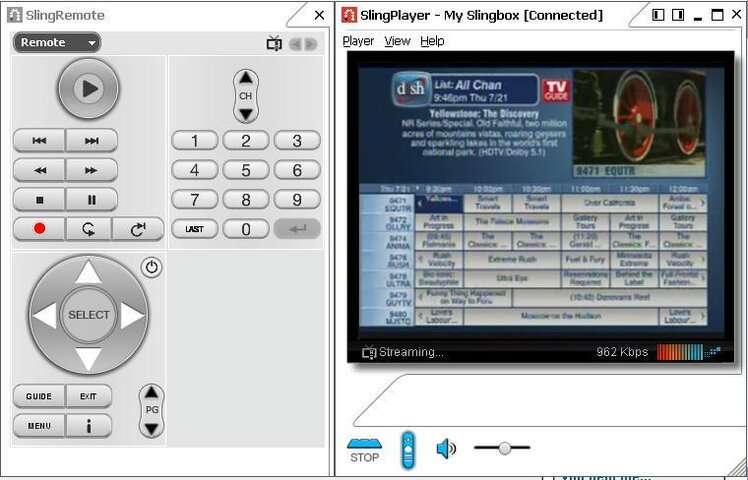Click the volume slider handle
Image resolution: width=748 pixels, height=480 pixels.
pos(505,448)
